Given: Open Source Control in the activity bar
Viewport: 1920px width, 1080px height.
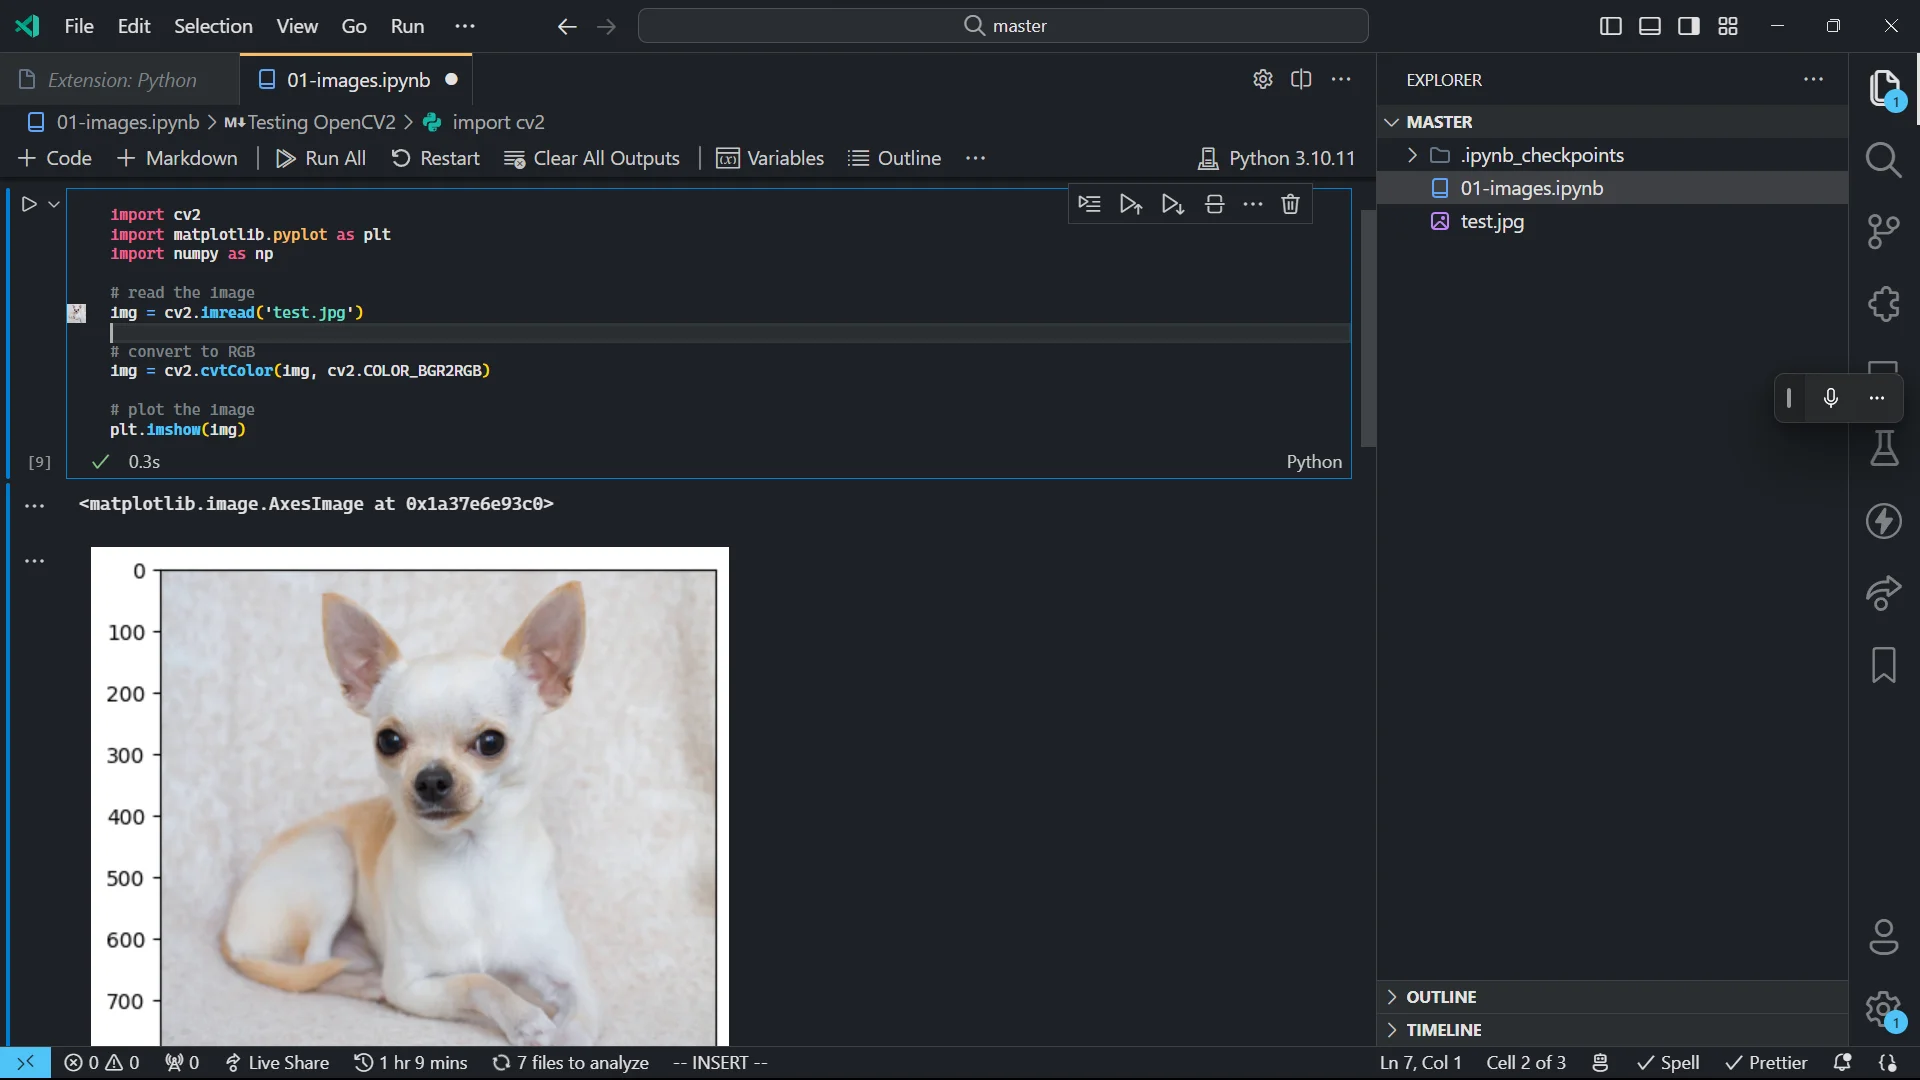Looking at the screenshot, I should pos(1884,230).
